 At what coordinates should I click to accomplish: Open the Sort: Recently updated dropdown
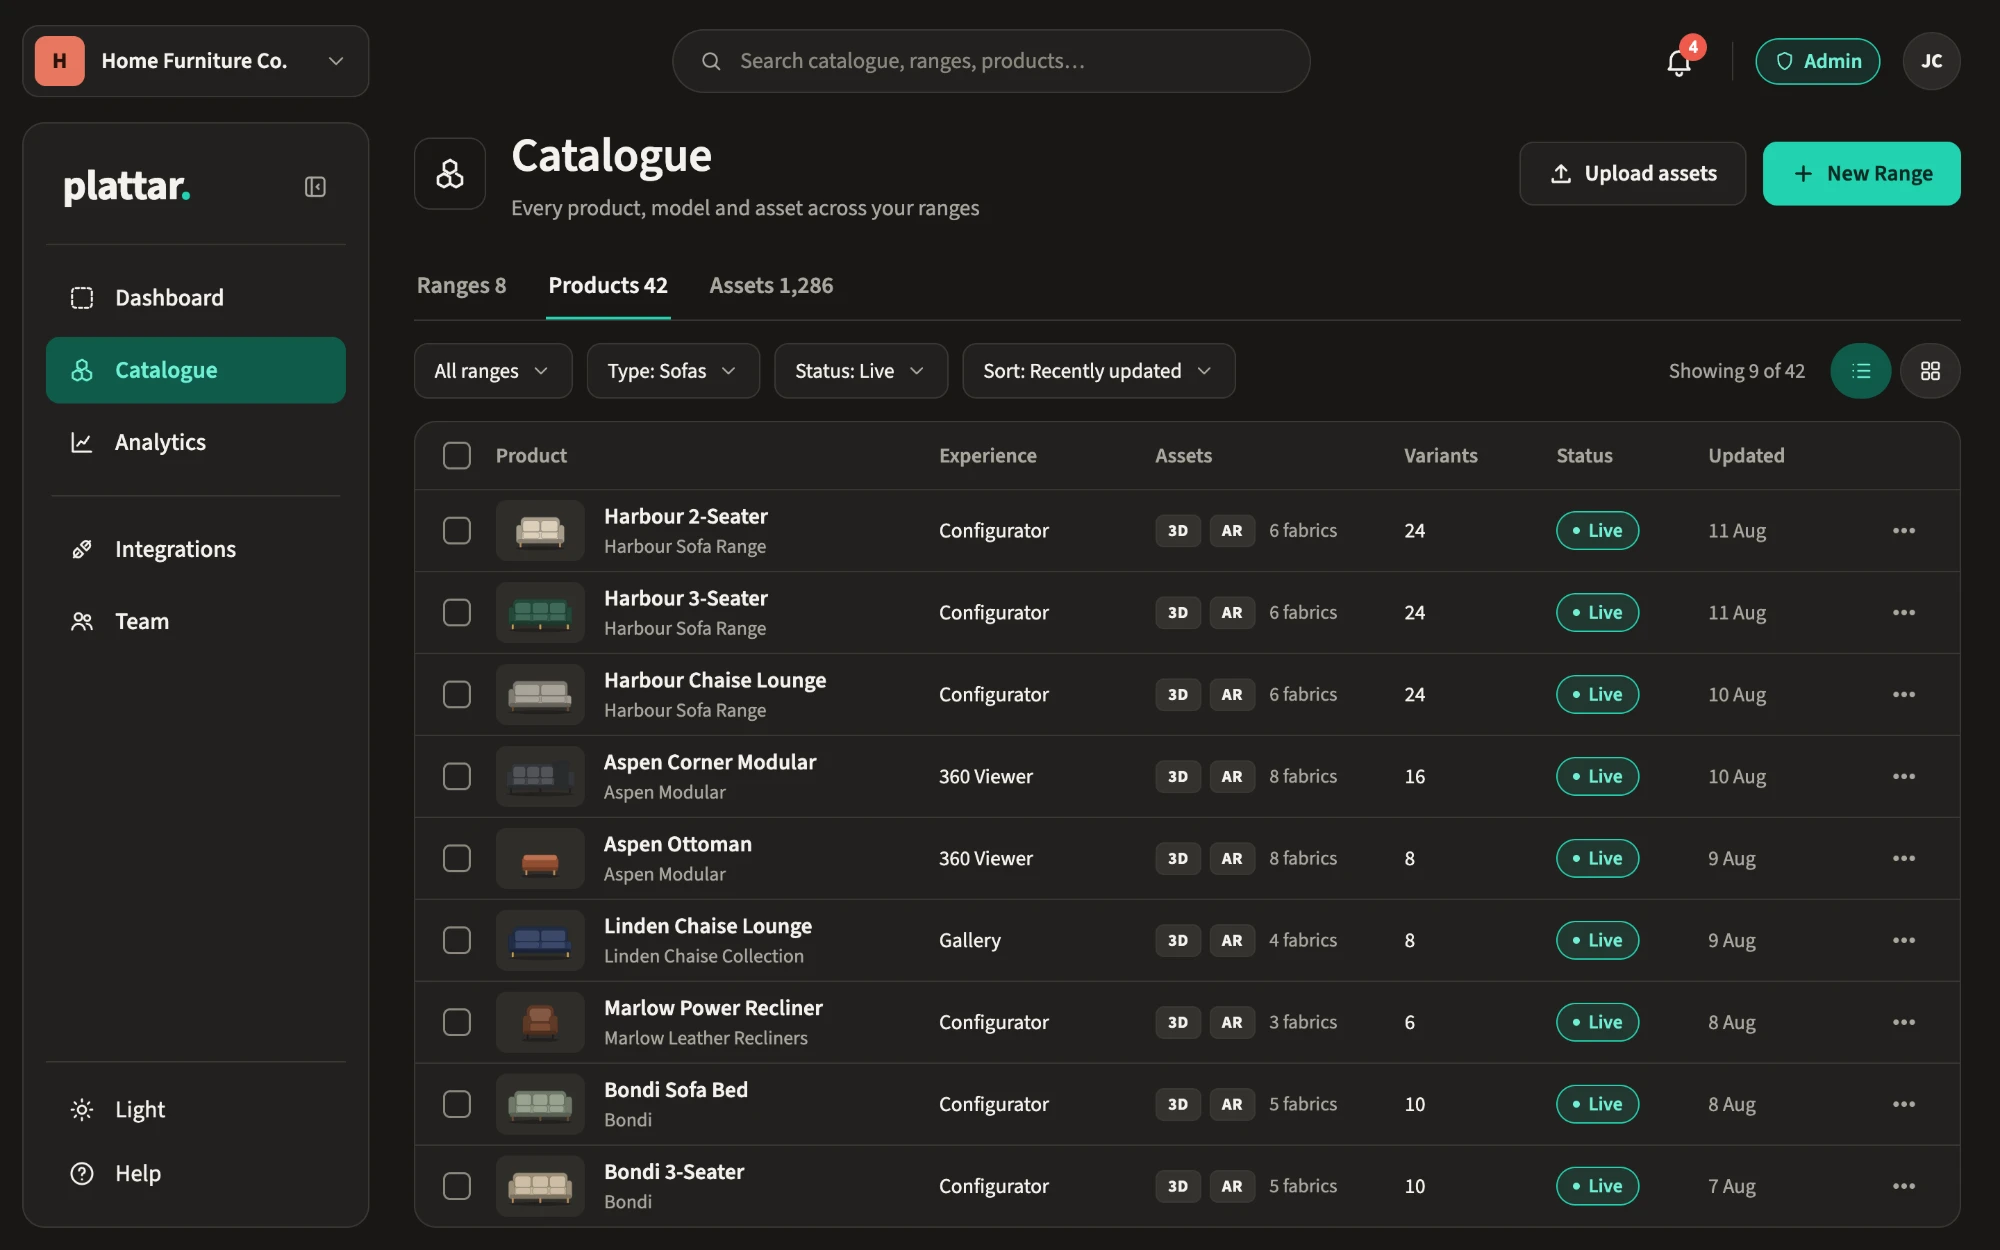1099,371
